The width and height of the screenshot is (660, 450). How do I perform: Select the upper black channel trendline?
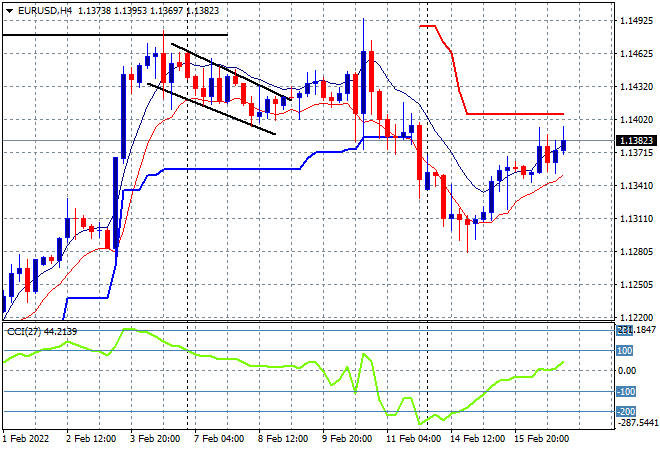tap(231, 72)
